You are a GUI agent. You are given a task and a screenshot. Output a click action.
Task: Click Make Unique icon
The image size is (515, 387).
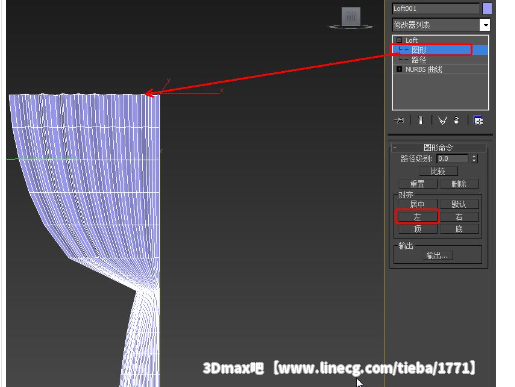pyautogui.click(x=442, y=120)
